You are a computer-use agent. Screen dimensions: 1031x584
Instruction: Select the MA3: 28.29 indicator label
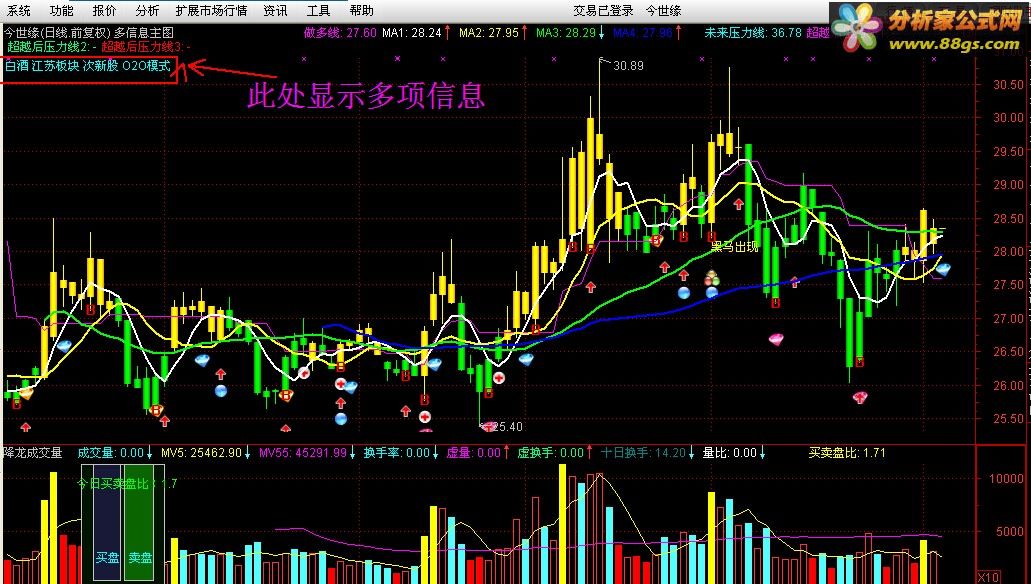[565, 32]
